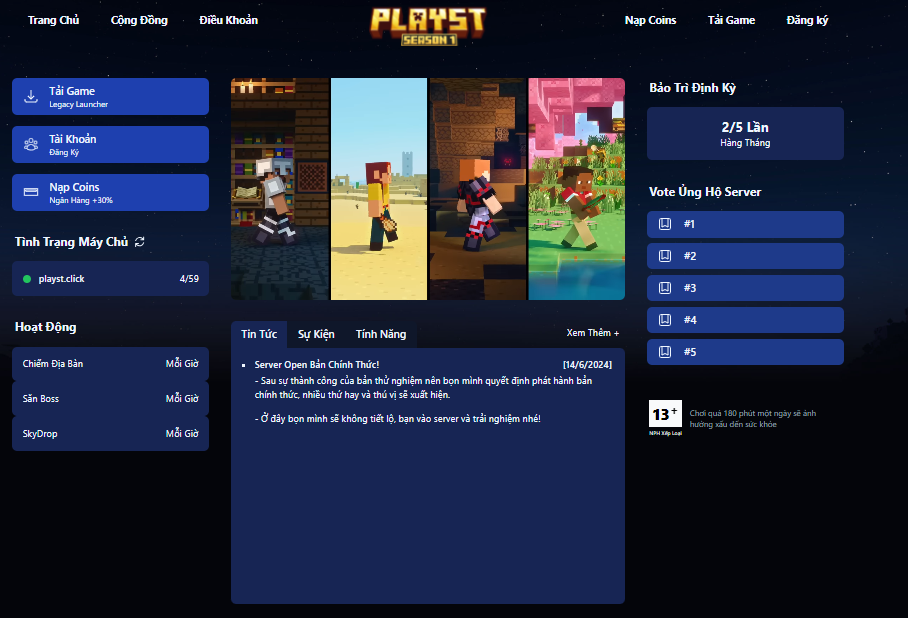The height and width of the screenshot is (618, 908).
Task: Click the Mỗi Giờ label beside SkyDrop
Action: click(182, 433)
